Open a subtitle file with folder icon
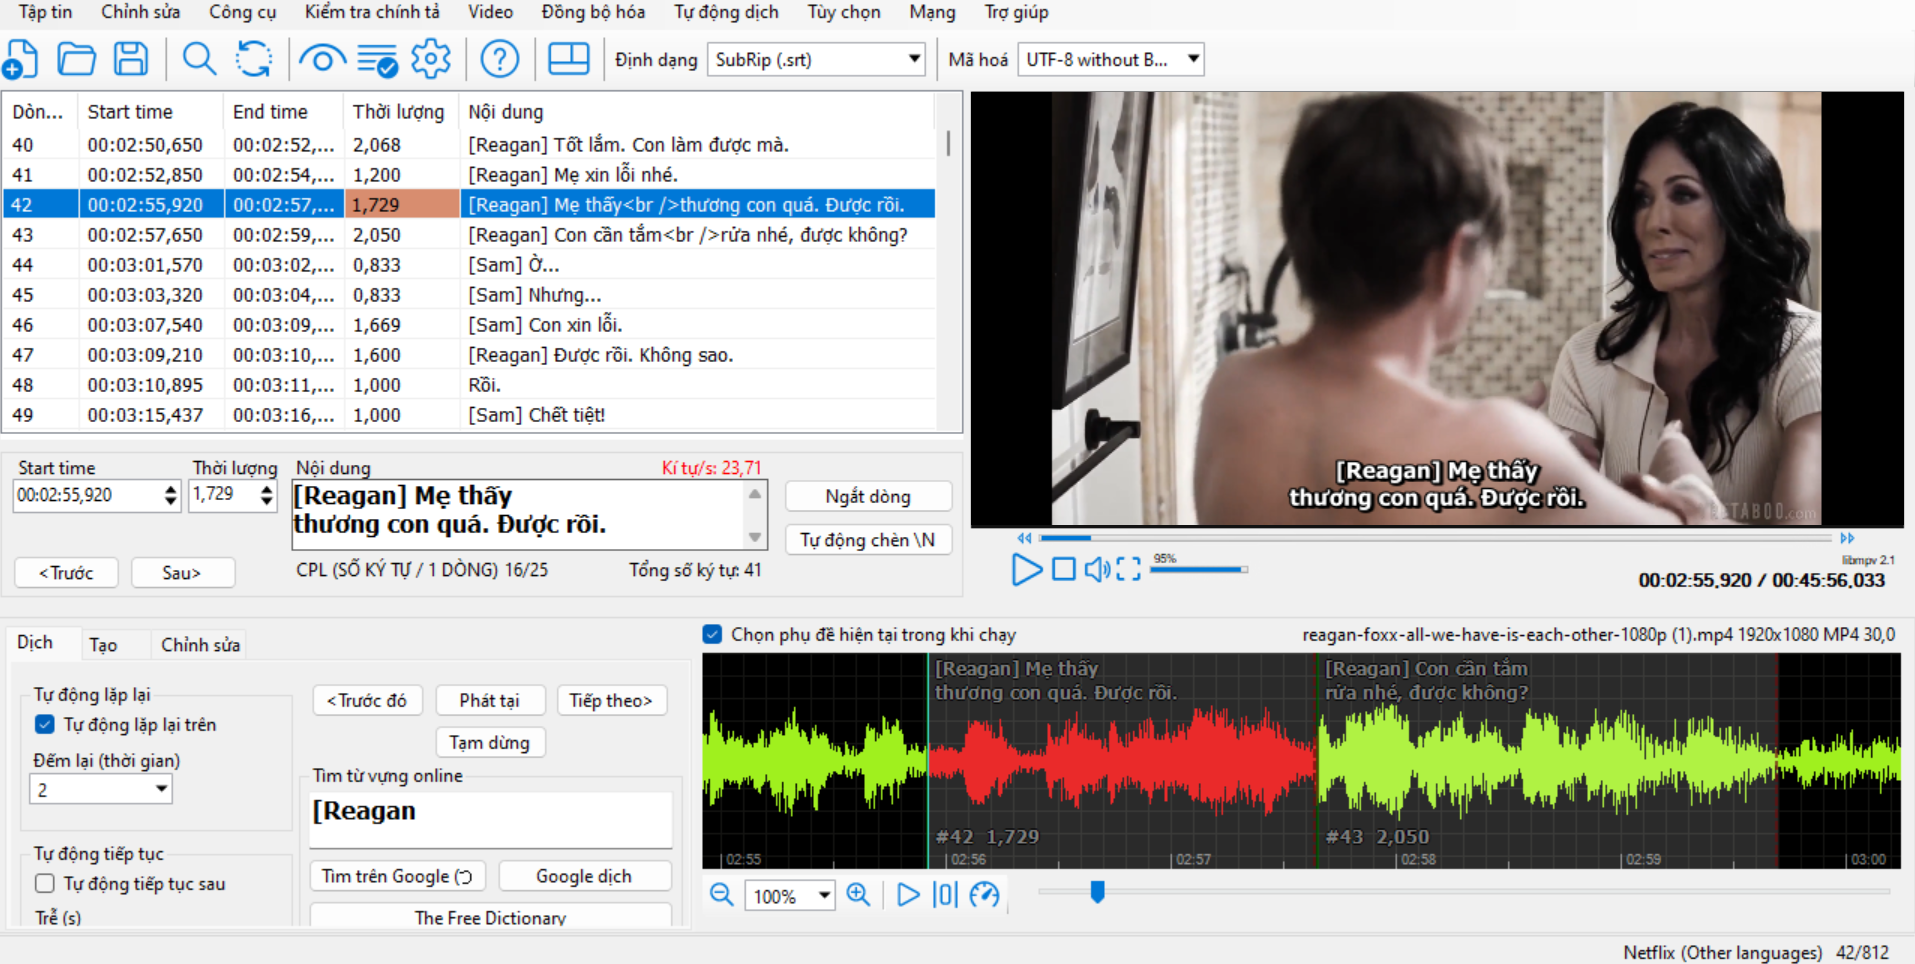The height and width of the screenshot is (964, 1915). 76,59
